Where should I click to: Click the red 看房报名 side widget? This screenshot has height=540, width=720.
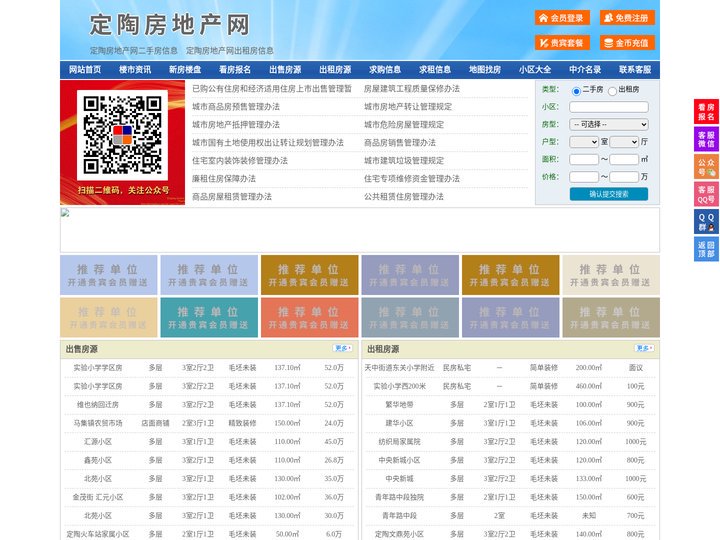pyautogui.click(x=706, y=112)
